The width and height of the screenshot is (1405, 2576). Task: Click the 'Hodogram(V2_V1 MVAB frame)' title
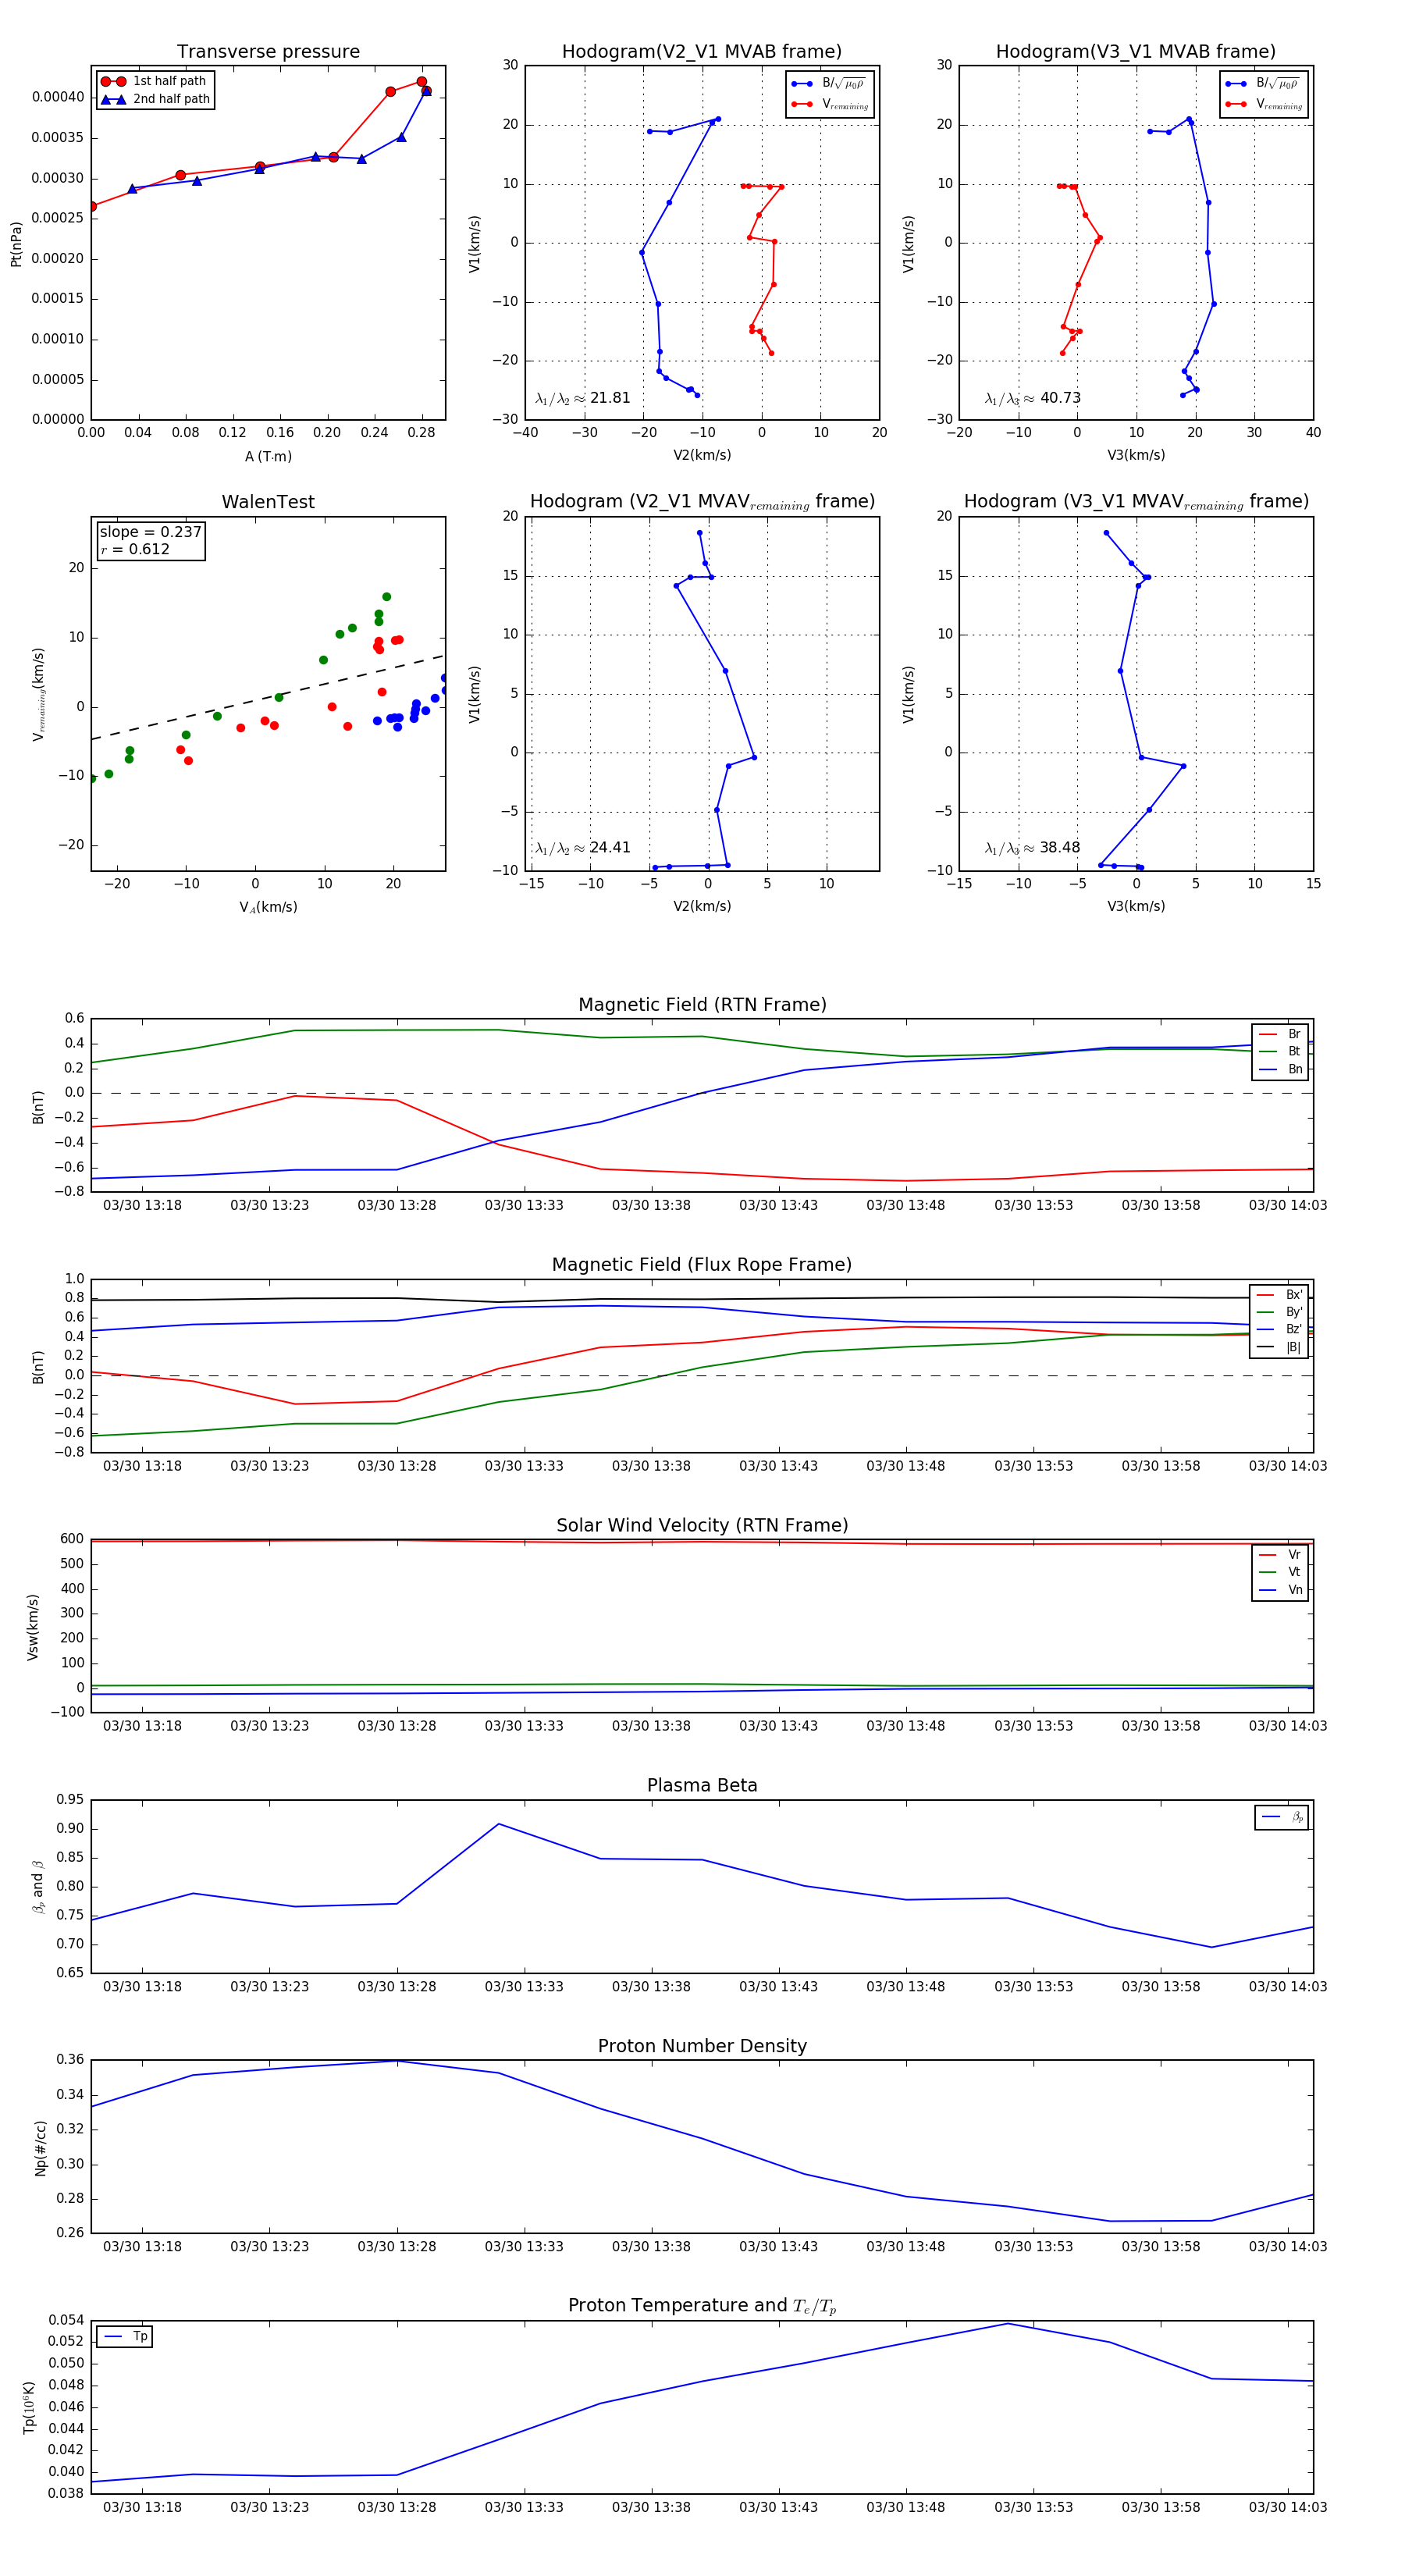click(702, 52)
